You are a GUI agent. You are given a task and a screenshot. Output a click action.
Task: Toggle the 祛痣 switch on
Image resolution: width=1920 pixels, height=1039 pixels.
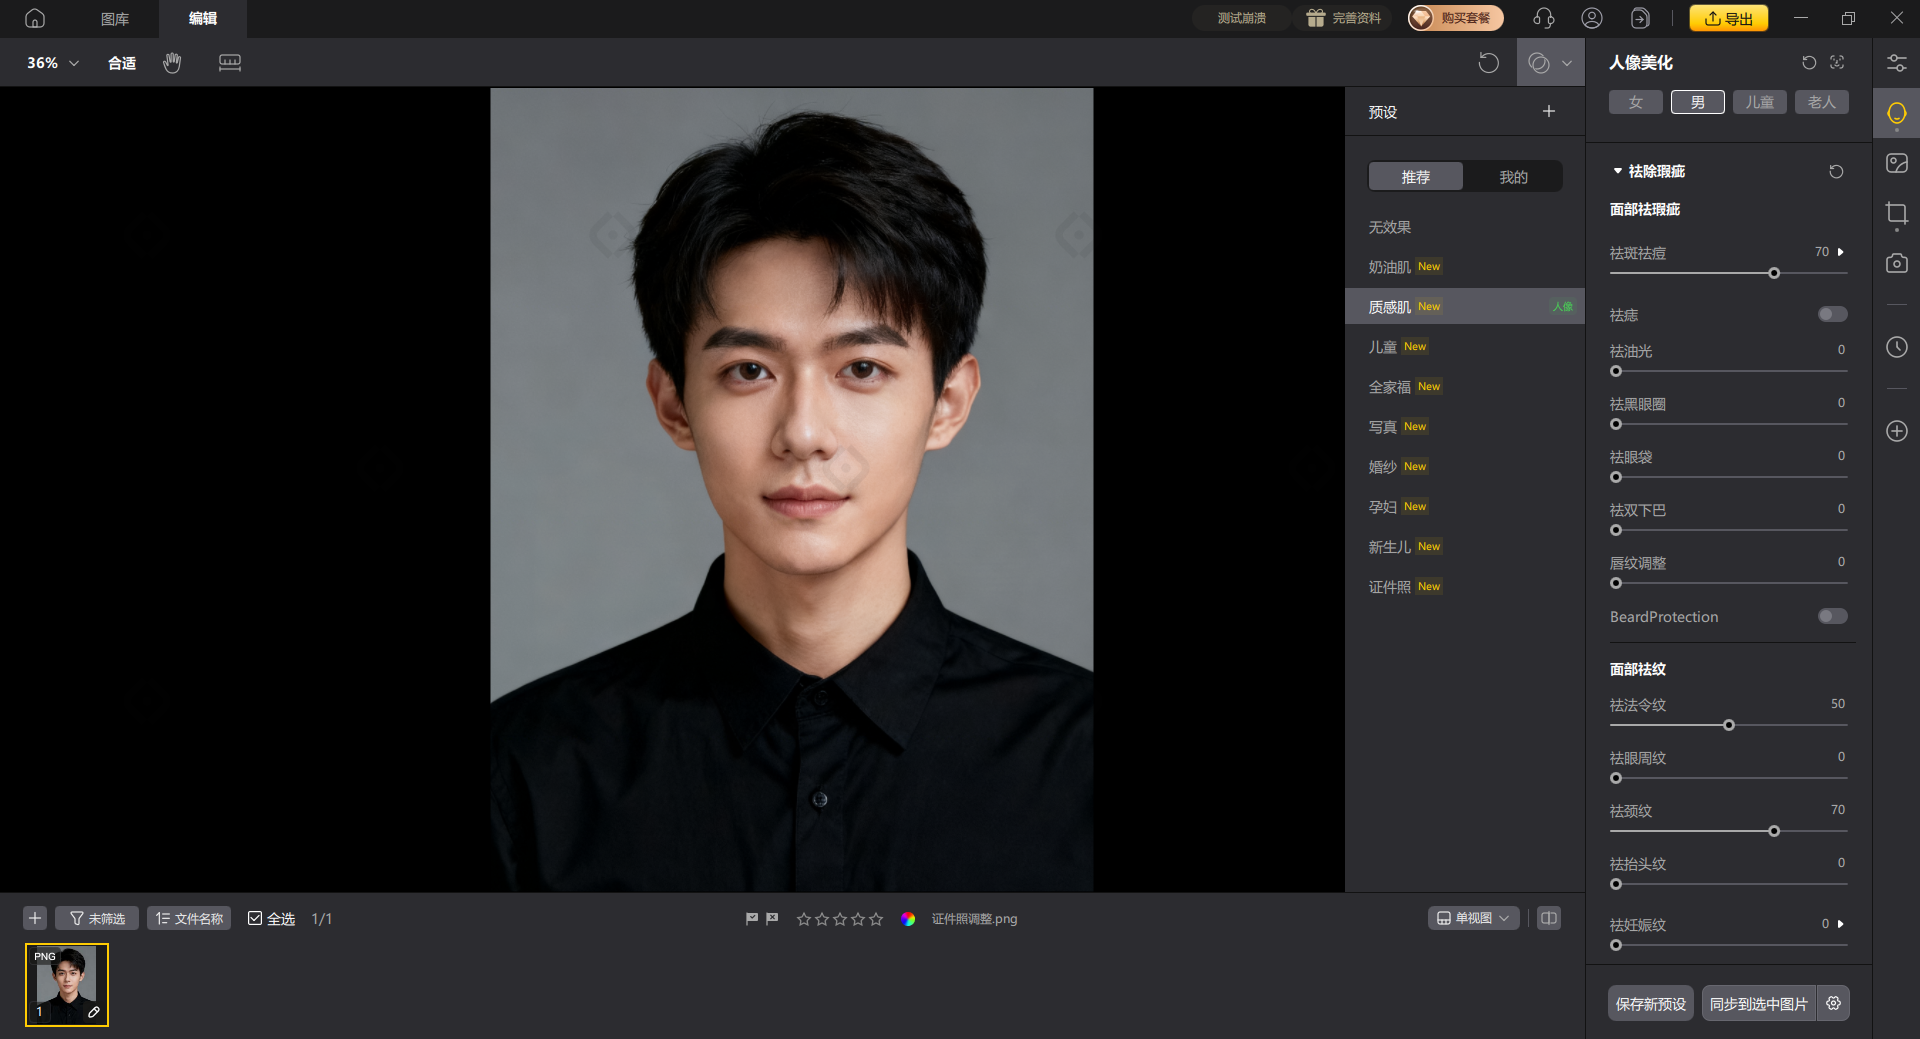coord(1832,315)
